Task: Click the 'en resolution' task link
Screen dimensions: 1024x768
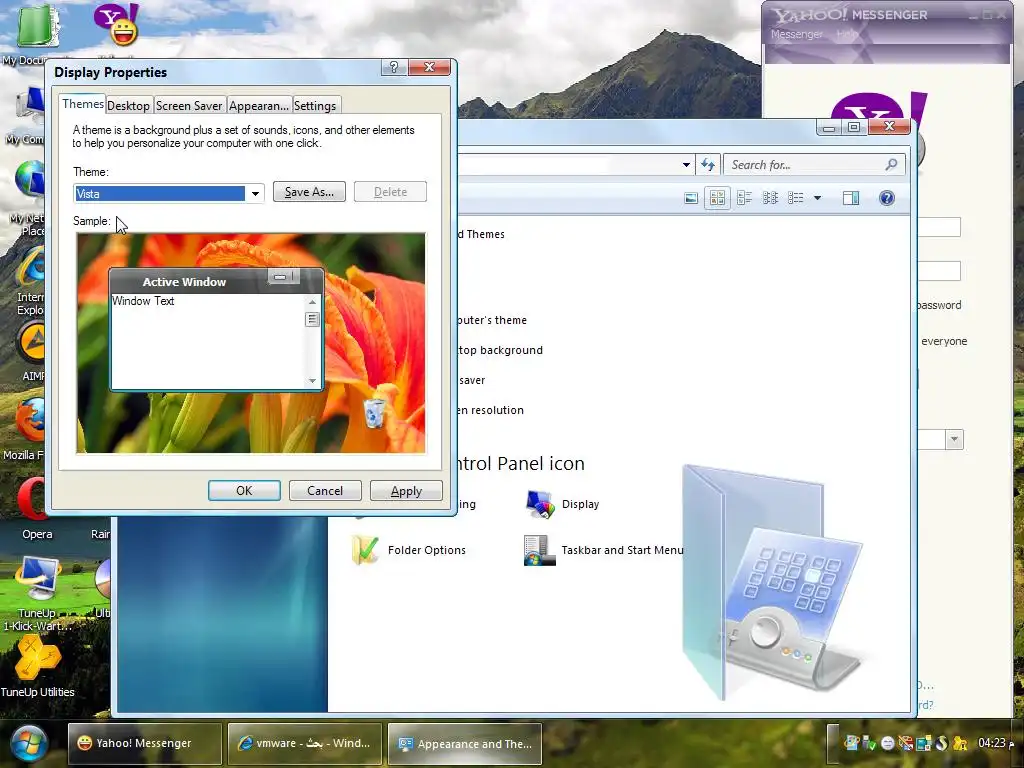Action: pos(490,410)
